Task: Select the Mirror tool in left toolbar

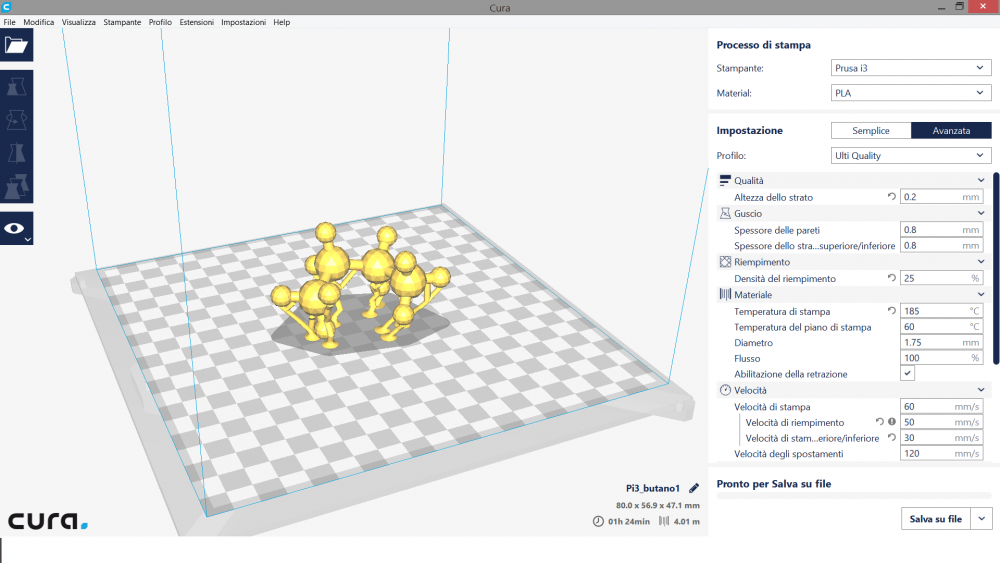Action: [16, 153]
